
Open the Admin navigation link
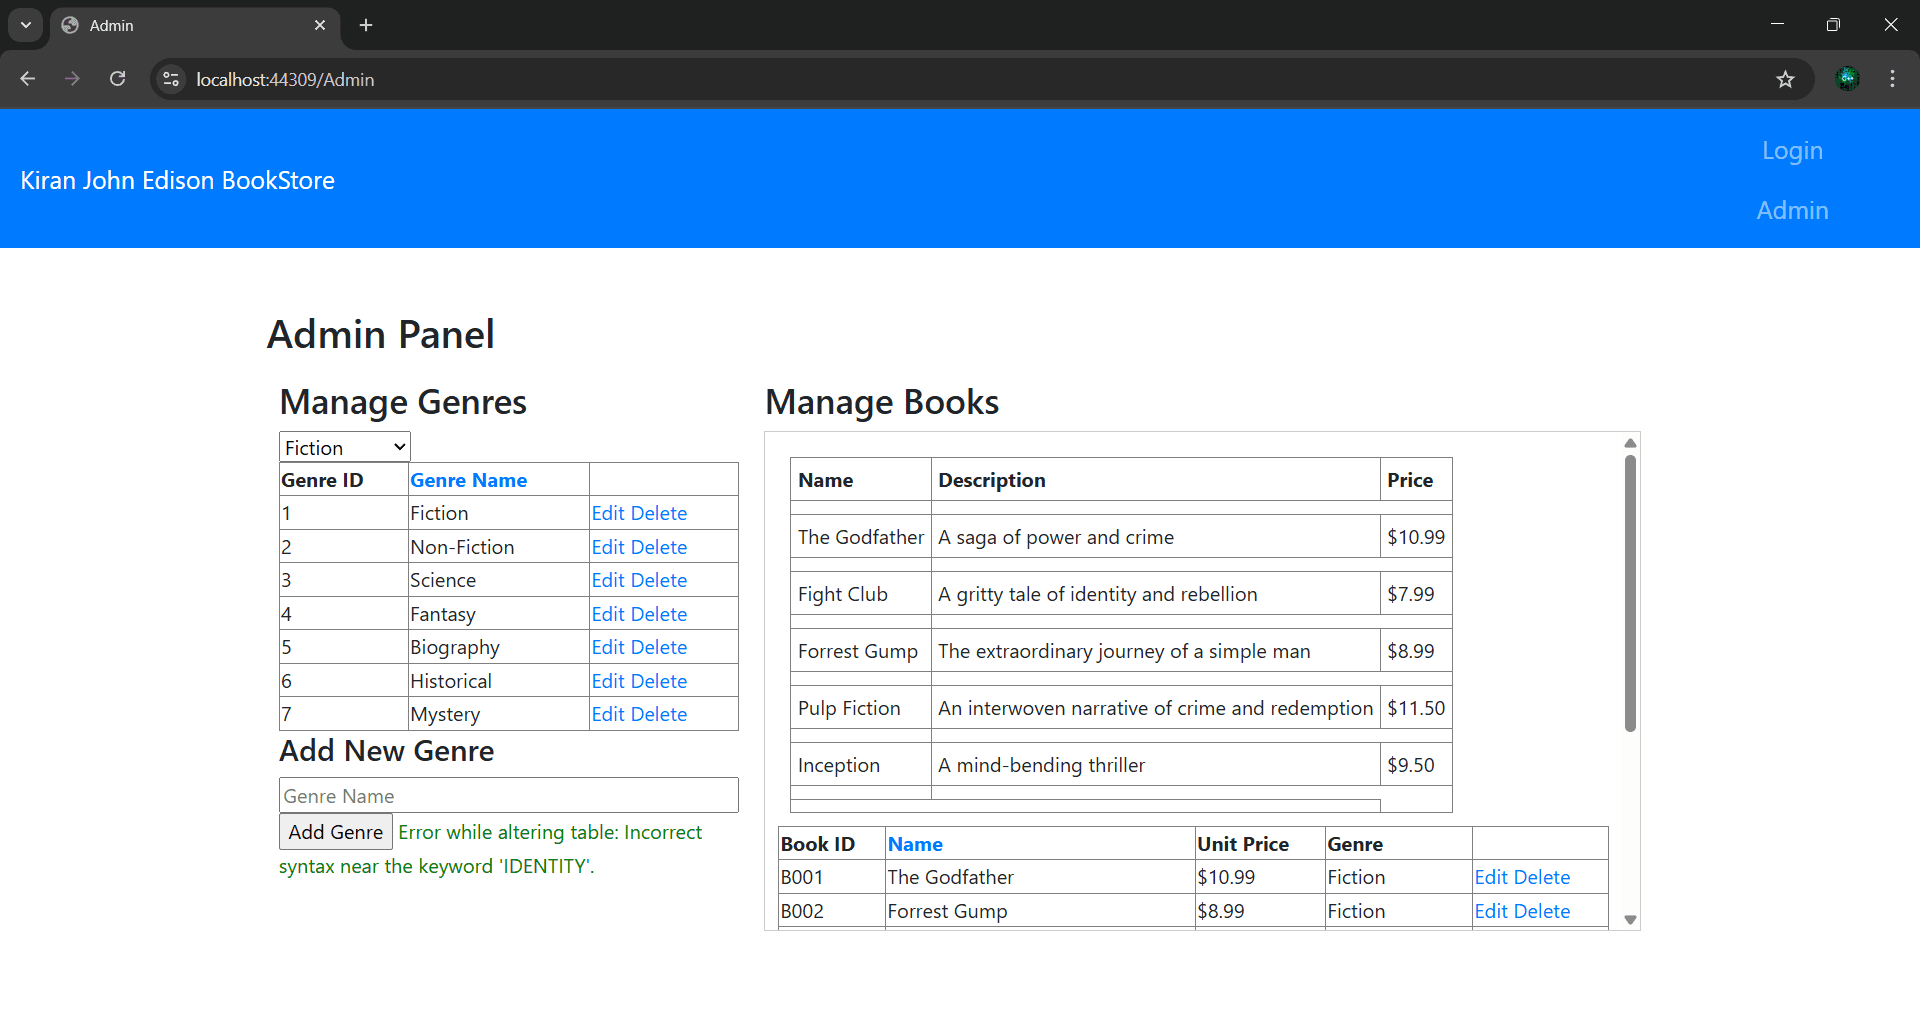(1792, 210)
